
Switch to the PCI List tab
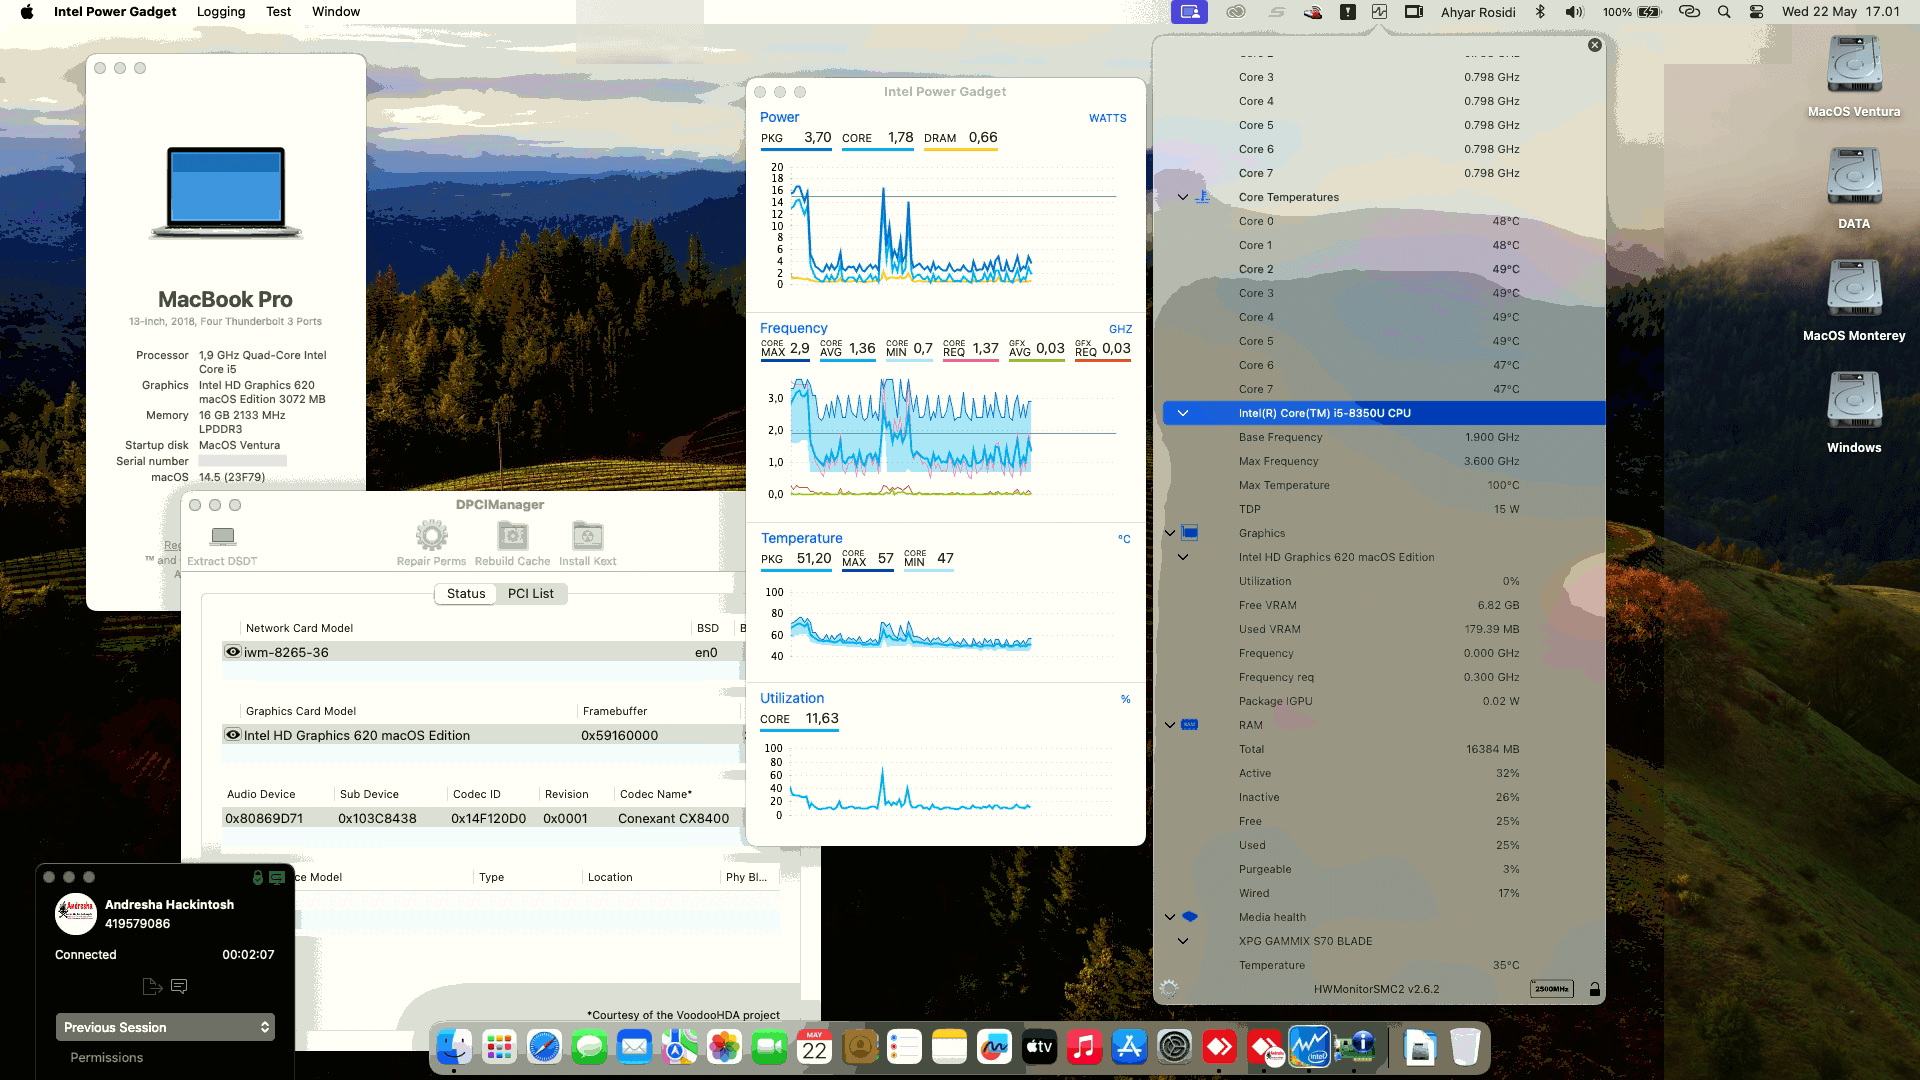530,593
